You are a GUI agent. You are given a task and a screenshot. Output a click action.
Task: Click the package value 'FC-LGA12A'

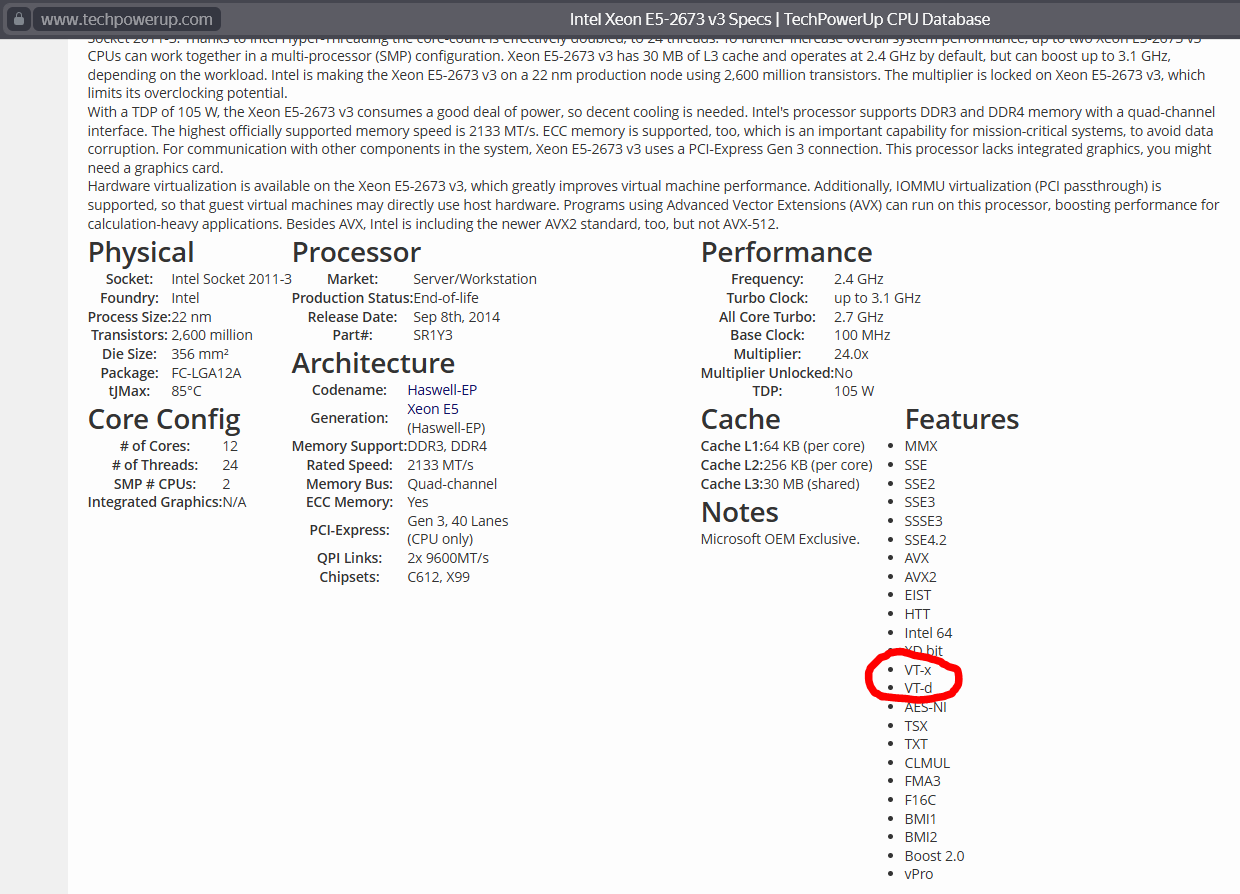pyautogui.click(x=206, y=373)
